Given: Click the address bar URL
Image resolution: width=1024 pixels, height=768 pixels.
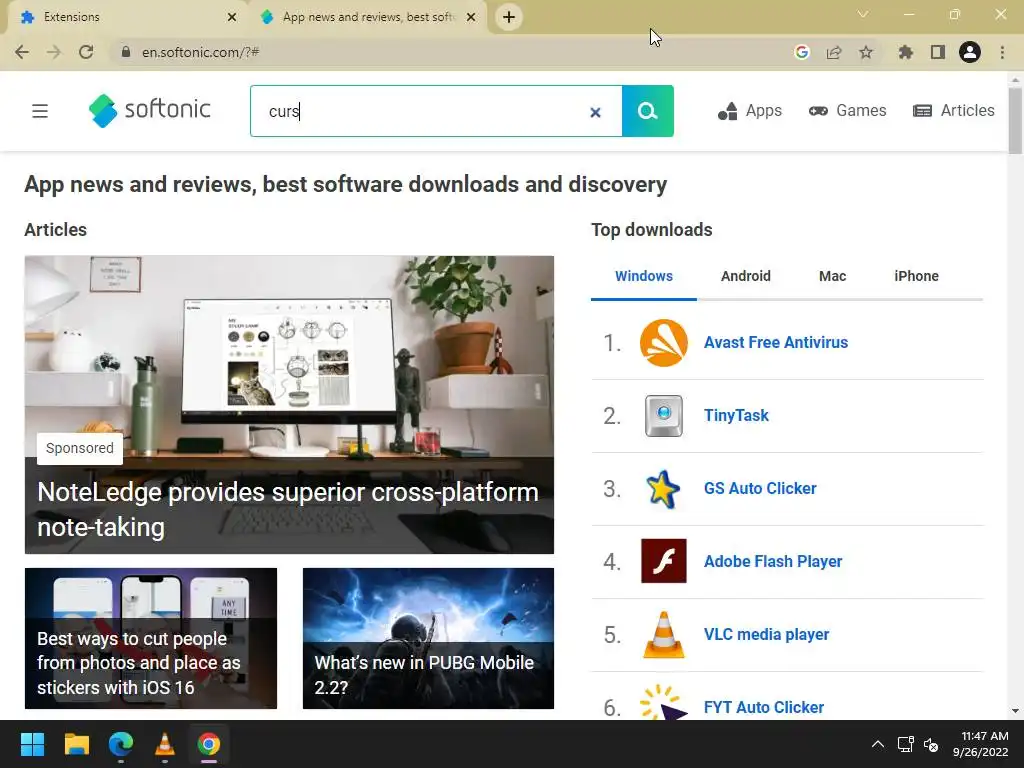Looking at the screenshot, I should point(200,52).
